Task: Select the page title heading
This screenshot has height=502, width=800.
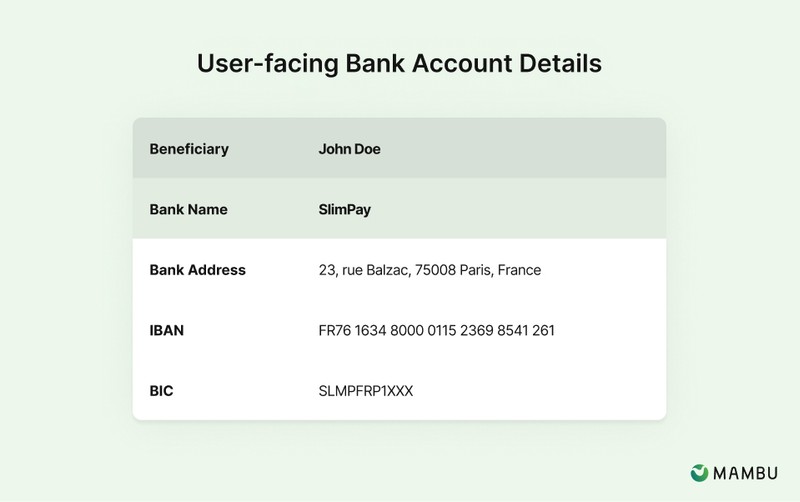Action: pyautogui.click(x=399, y=63)
